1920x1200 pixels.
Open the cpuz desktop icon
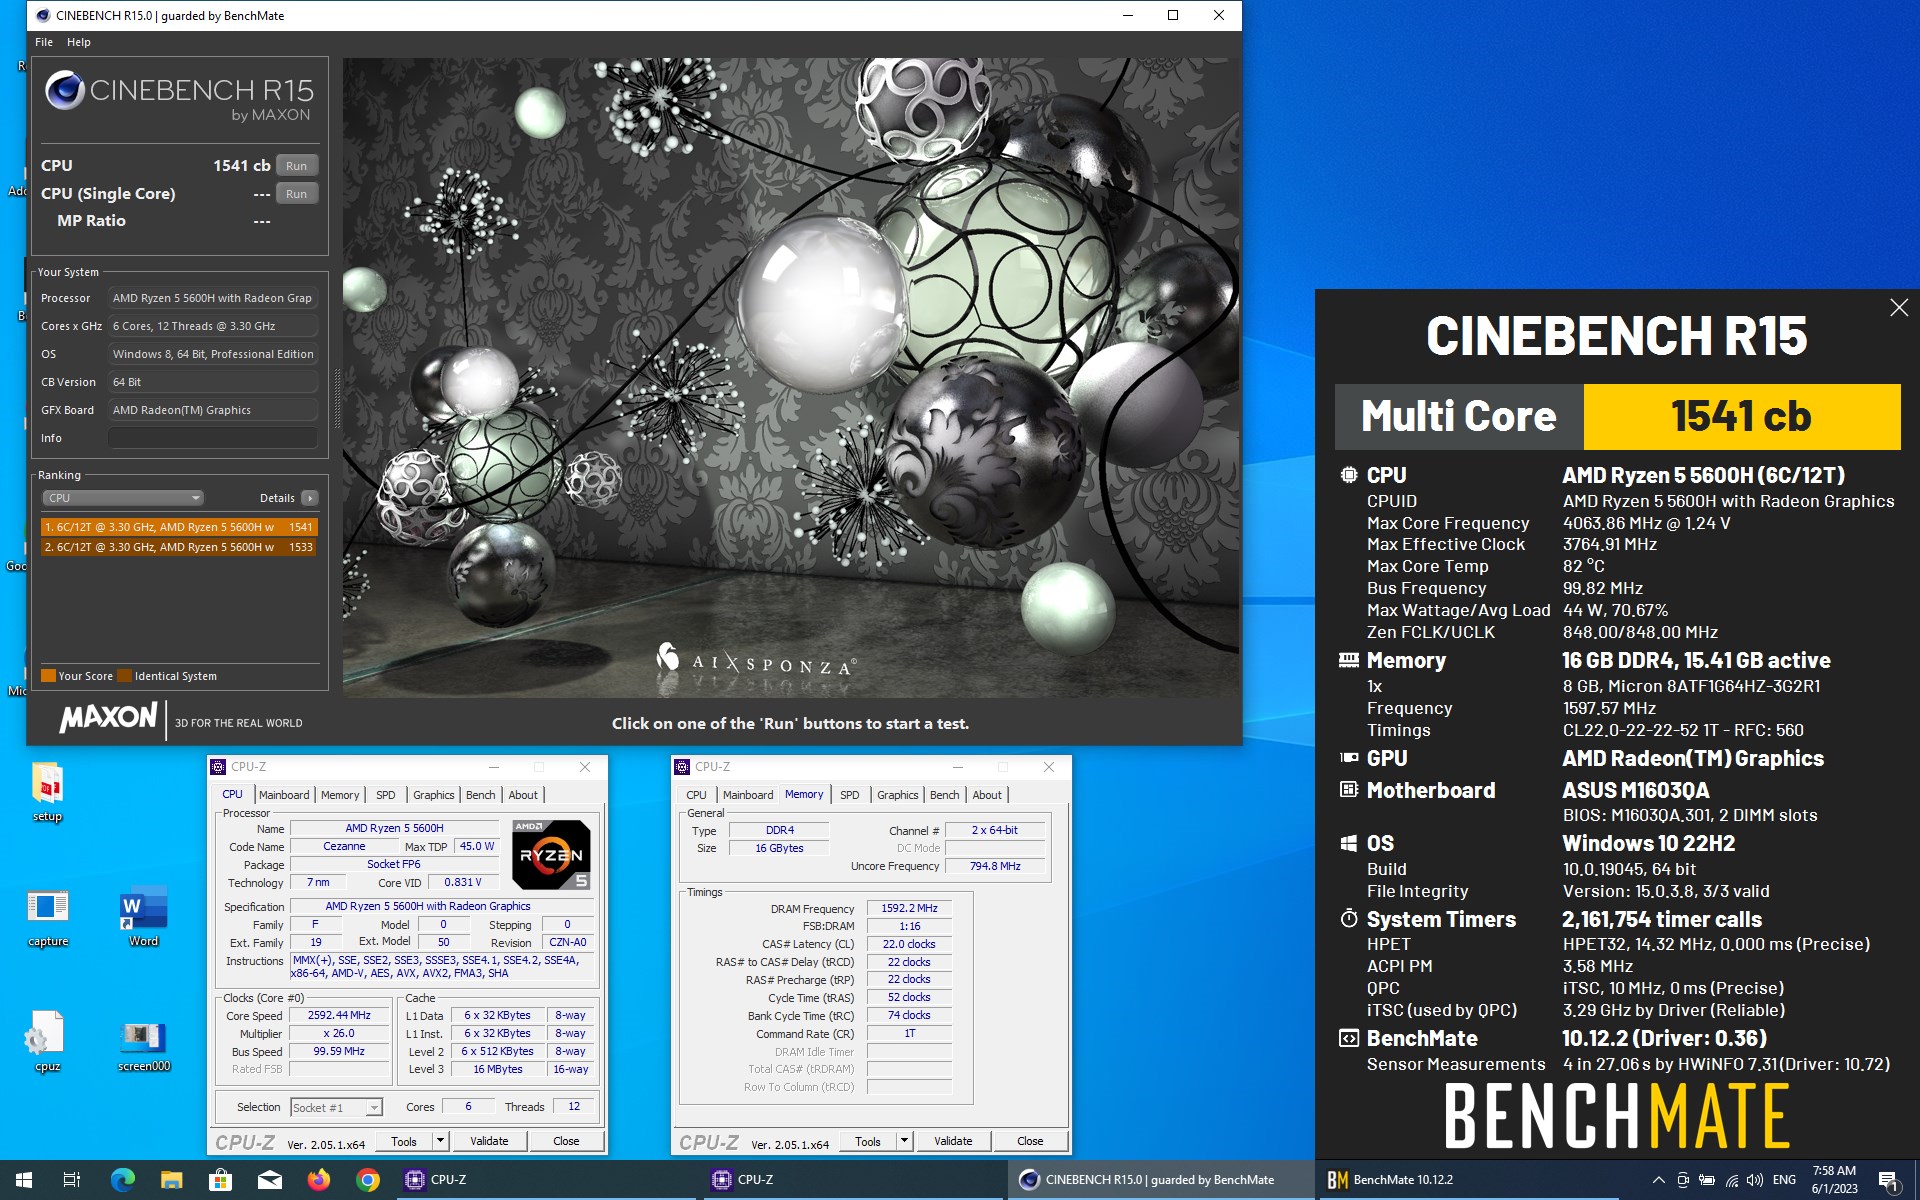coord(48,1042)
